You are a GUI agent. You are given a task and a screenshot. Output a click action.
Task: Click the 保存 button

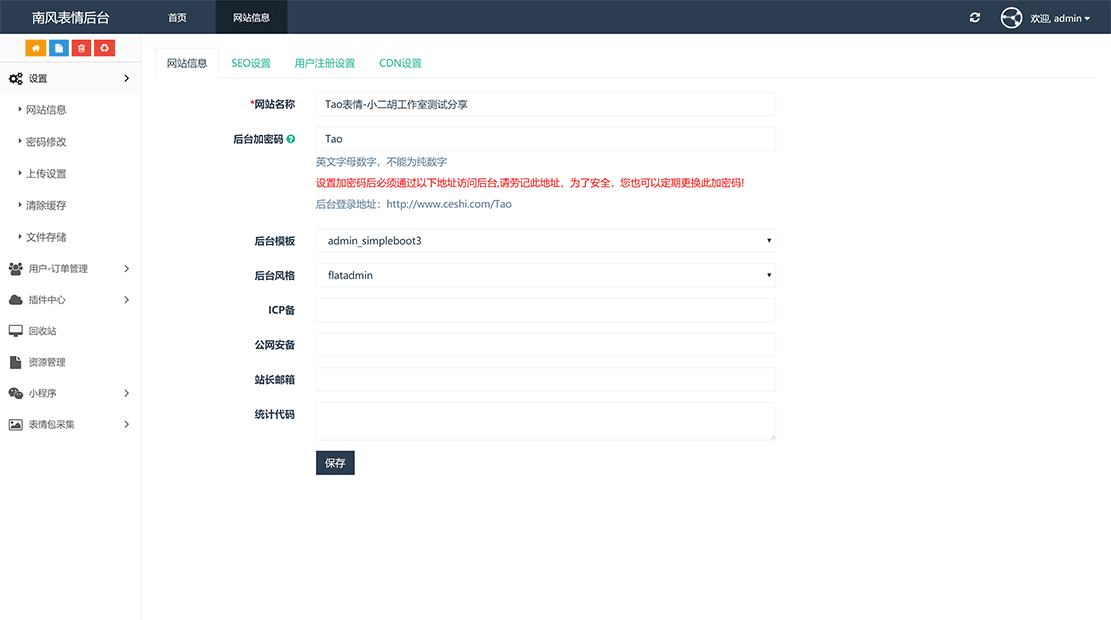335,462
